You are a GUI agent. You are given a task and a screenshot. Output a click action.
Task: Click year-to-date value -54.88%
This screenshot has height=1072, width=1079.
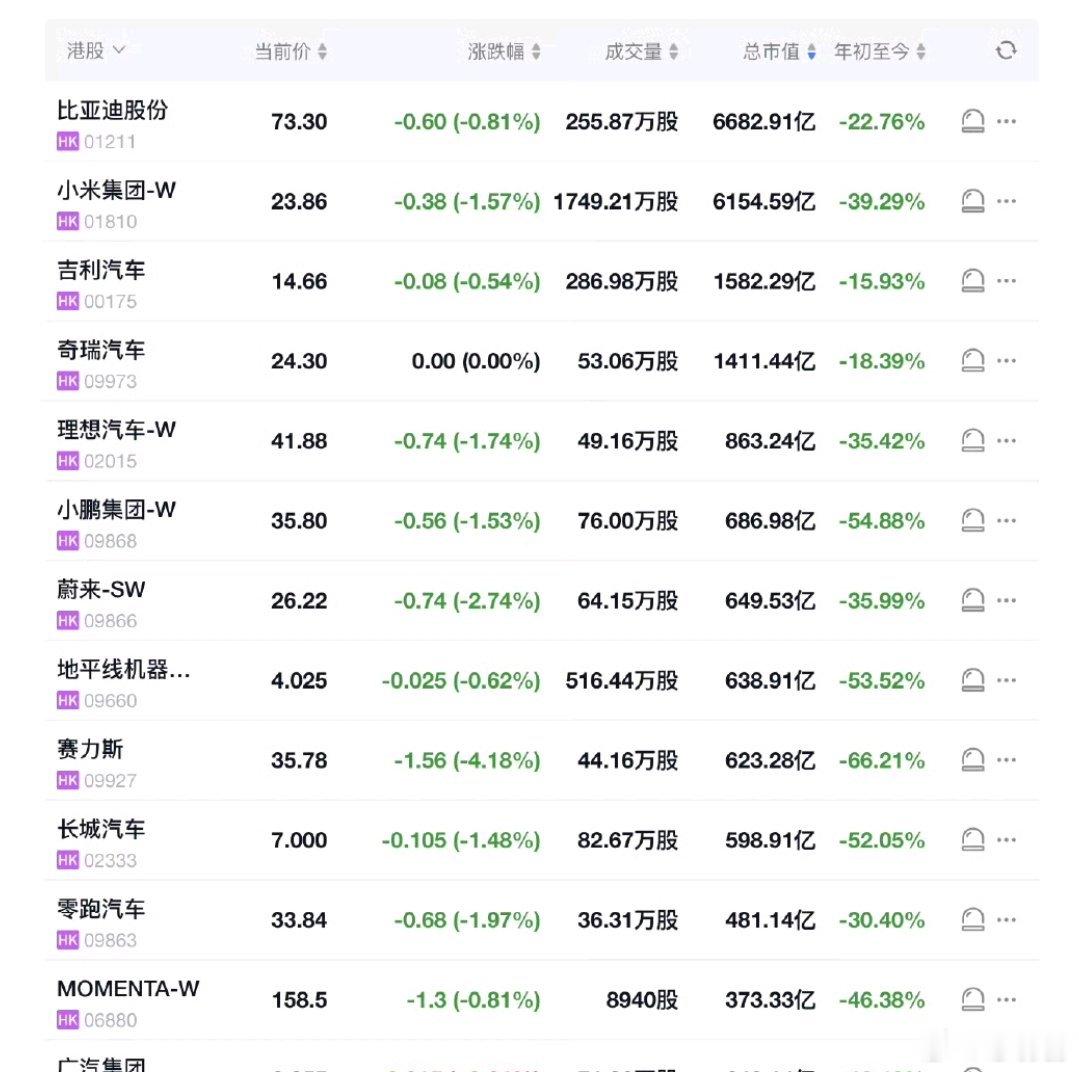(x=882, y=521)
